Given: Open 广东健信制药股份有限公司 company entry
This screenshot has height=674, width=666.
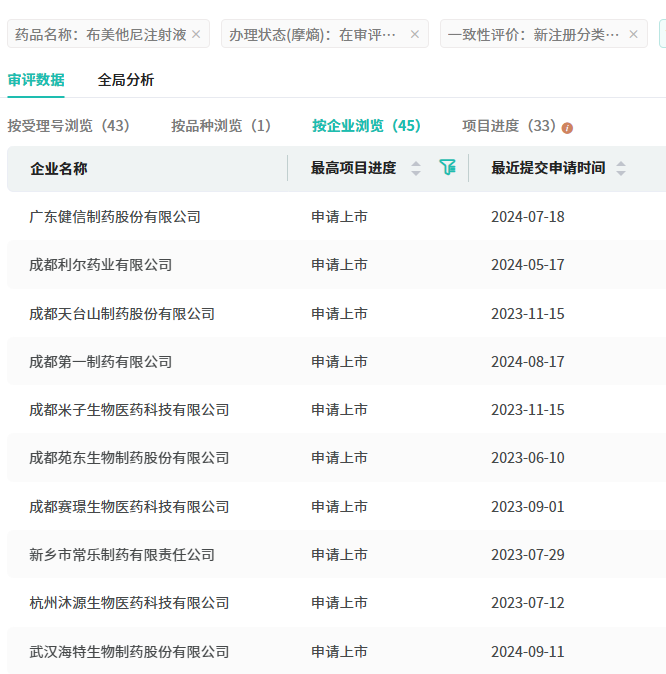Looking at the screenshot, I should (115, 217).
